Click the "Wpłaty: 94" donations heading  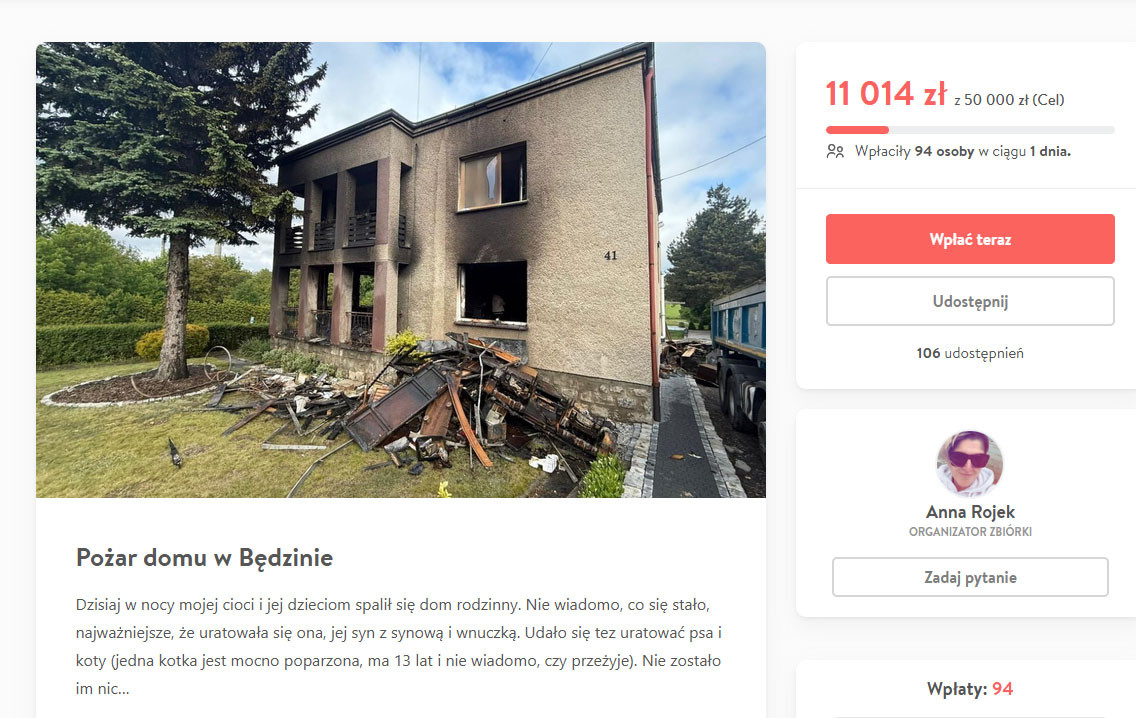click(970, 689)
